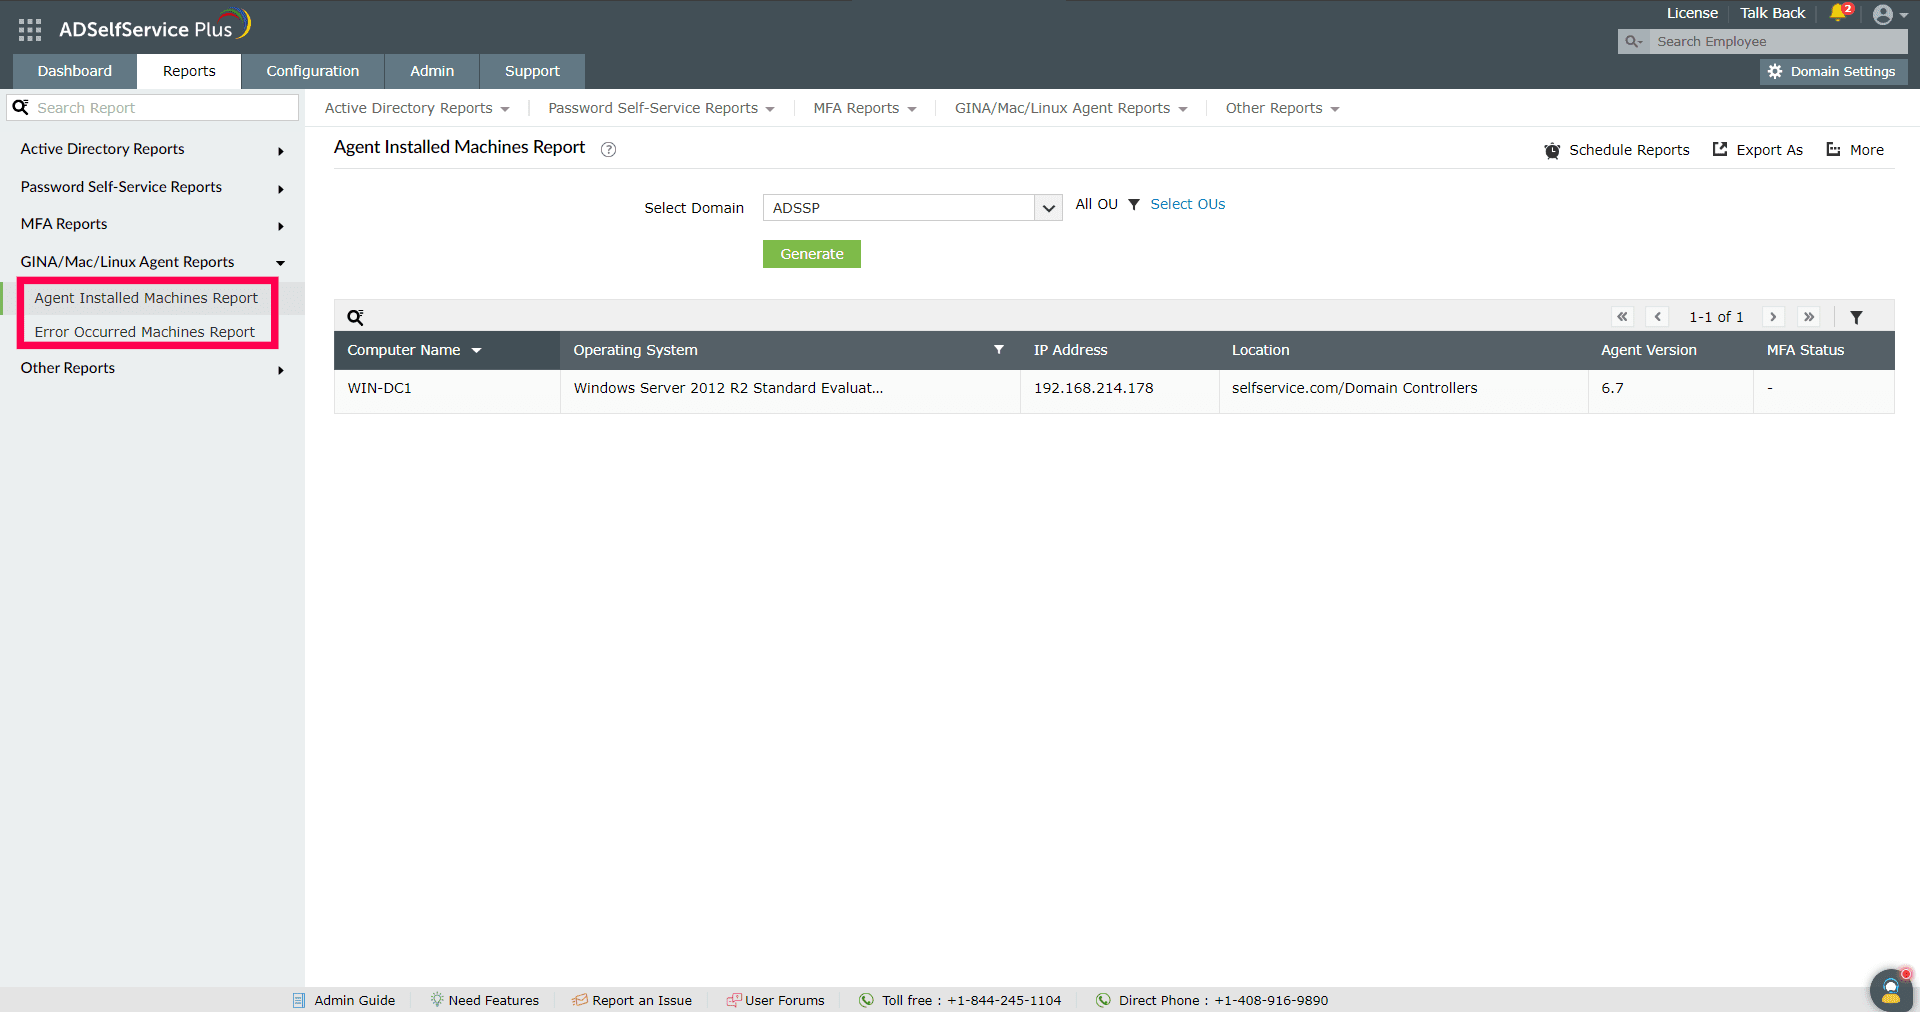The image size is (1920, 1012).
Task: Open the table search magnifier icon
Action: (355, 317)
